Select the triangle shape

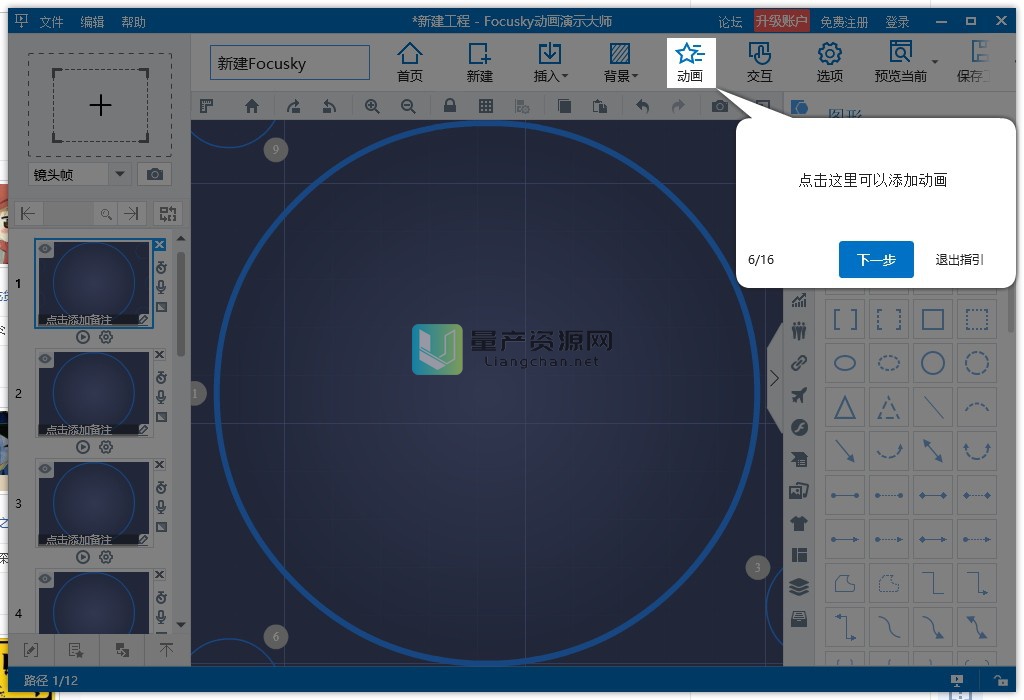click(x=844, y=407)
